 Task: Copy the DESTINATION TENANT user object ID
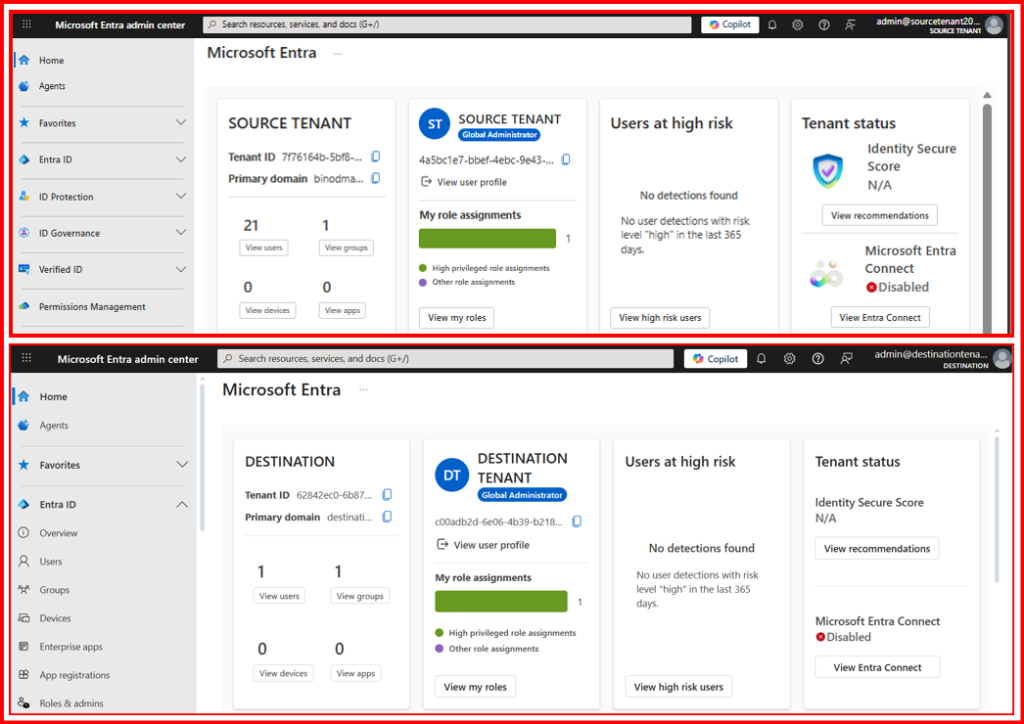click(x=576, y=522)
